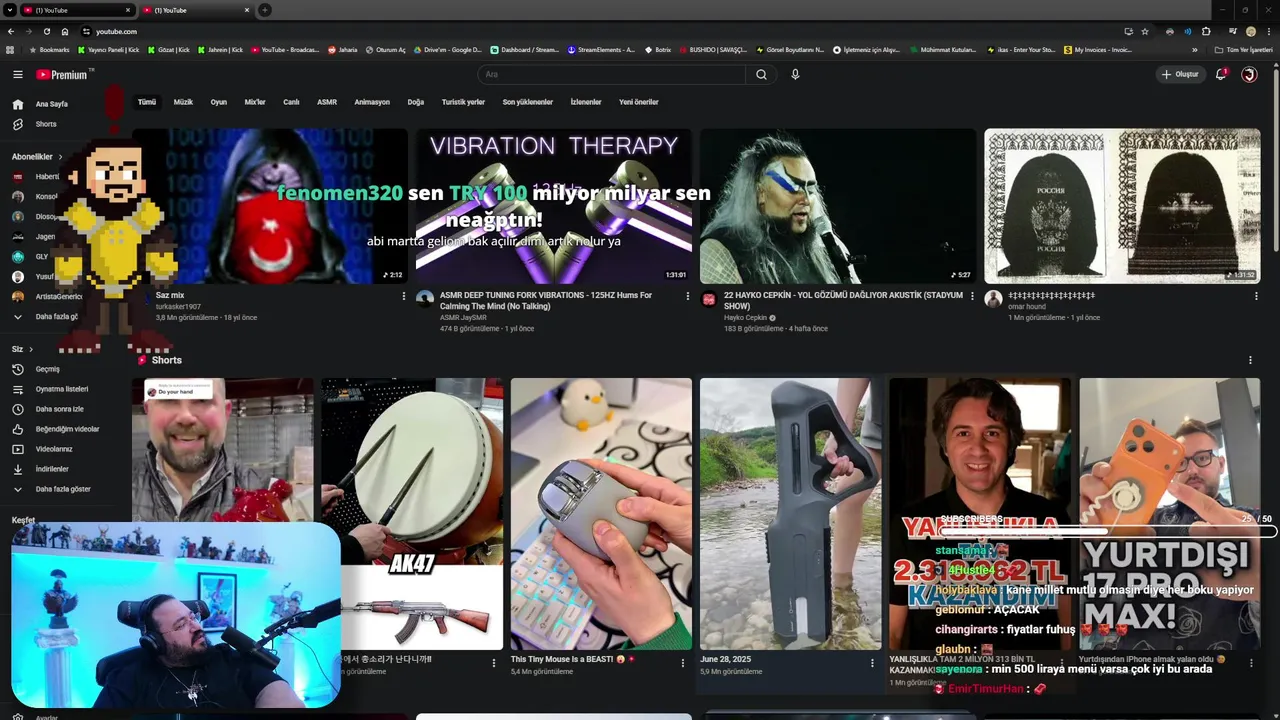This screenshot has height=720, width=1280.
Task: Switch to the second YouTube browser tab
Action: click(196, 10)
